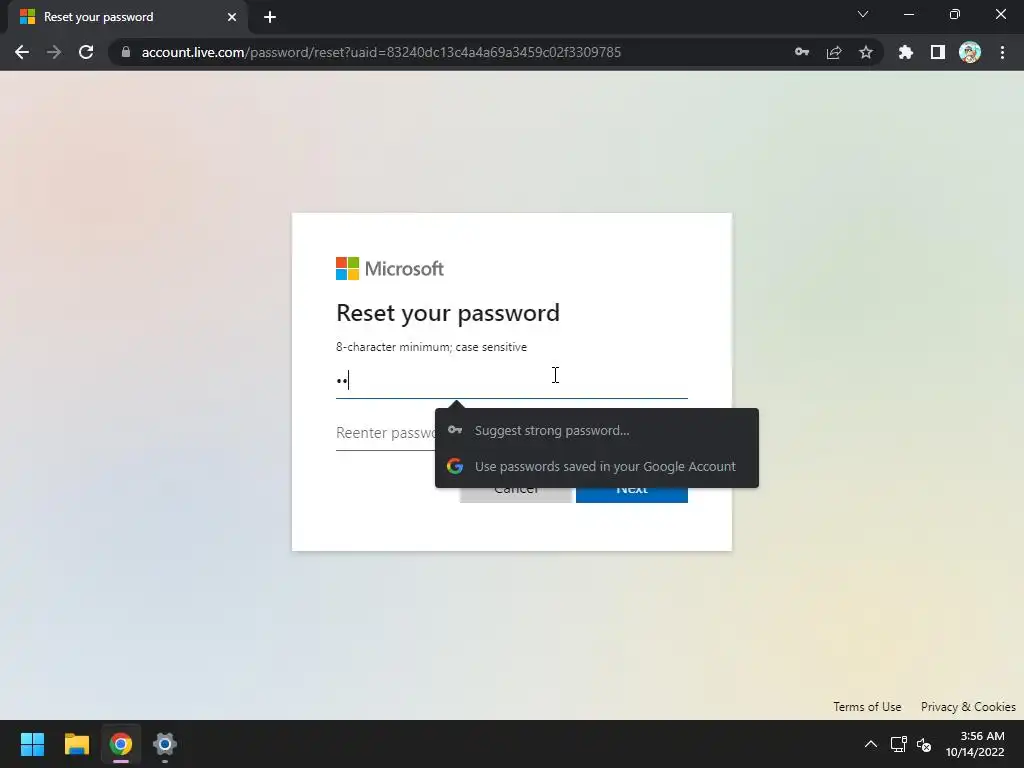This screenshot has height=768, width=1024.
Task: Open password manager key icon in address bar
Action: [802, 52]
